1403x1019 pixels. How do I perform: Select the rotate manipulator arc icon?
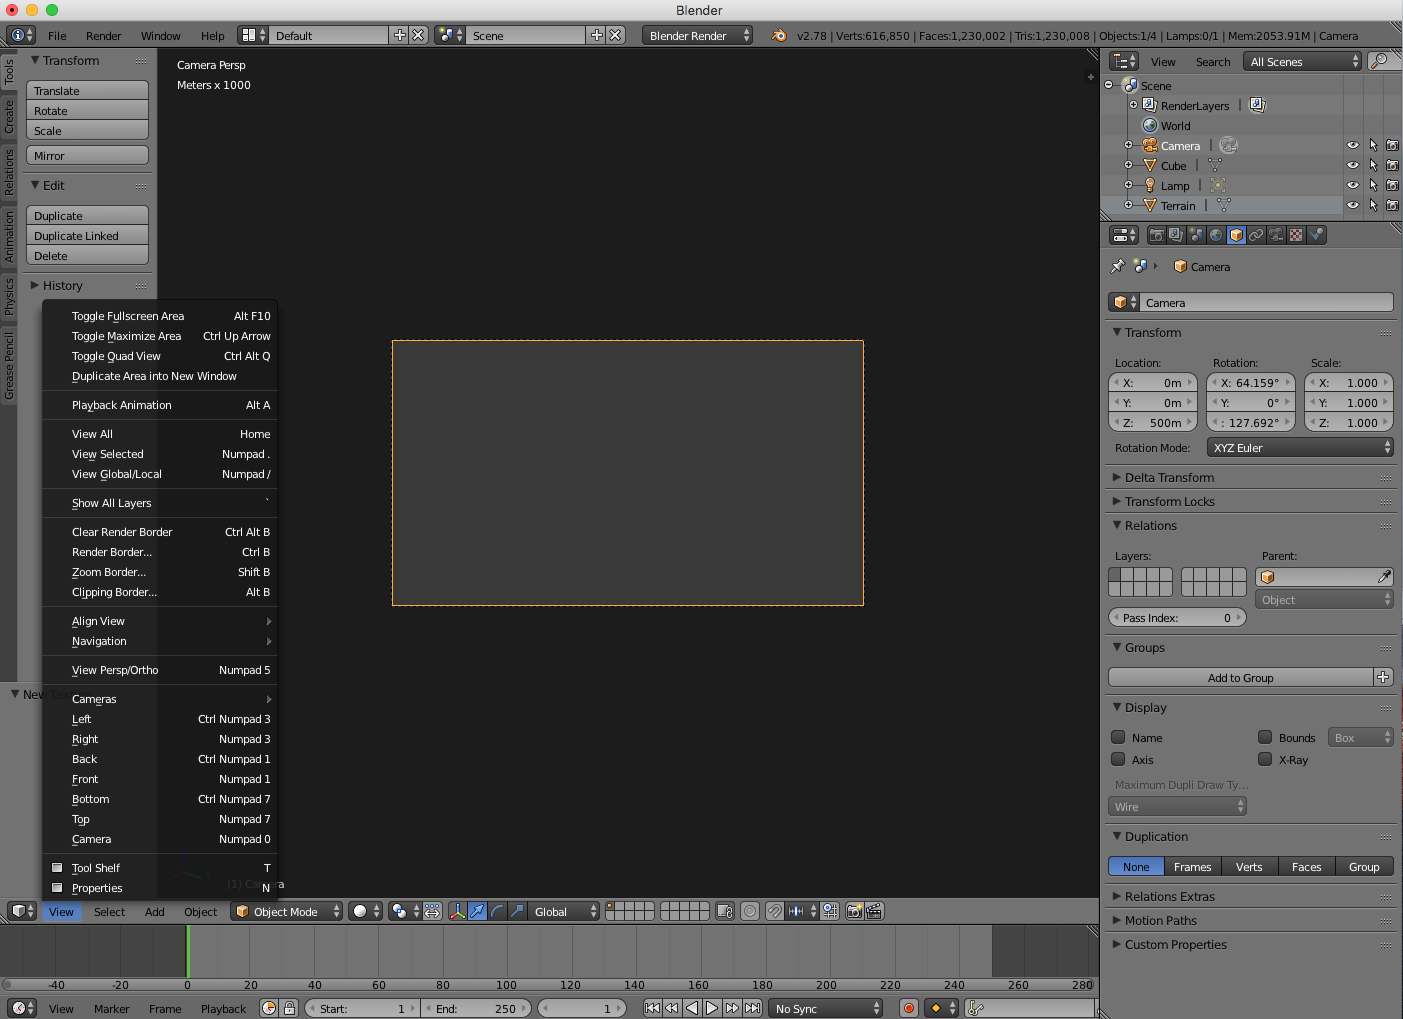click(497, 911)
